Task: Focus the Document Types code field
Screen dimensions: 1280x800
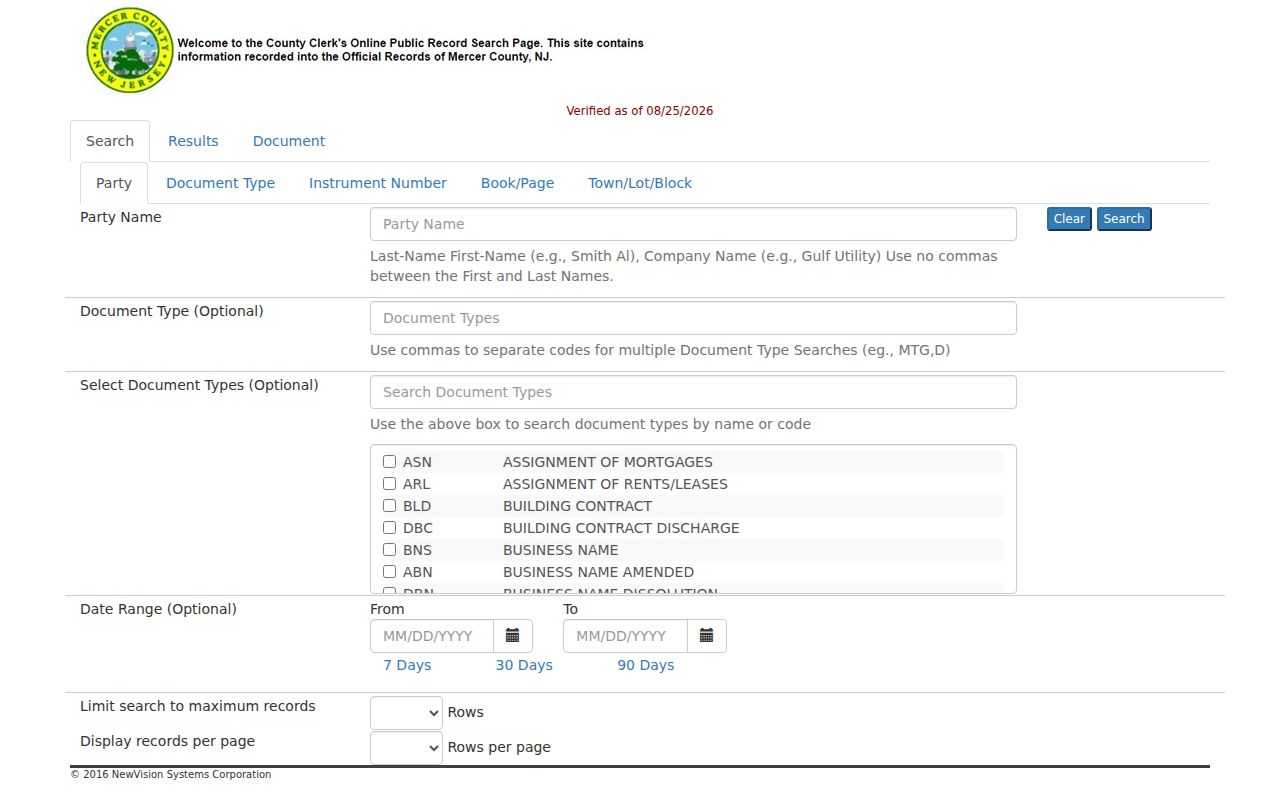Action: [693, 318]
